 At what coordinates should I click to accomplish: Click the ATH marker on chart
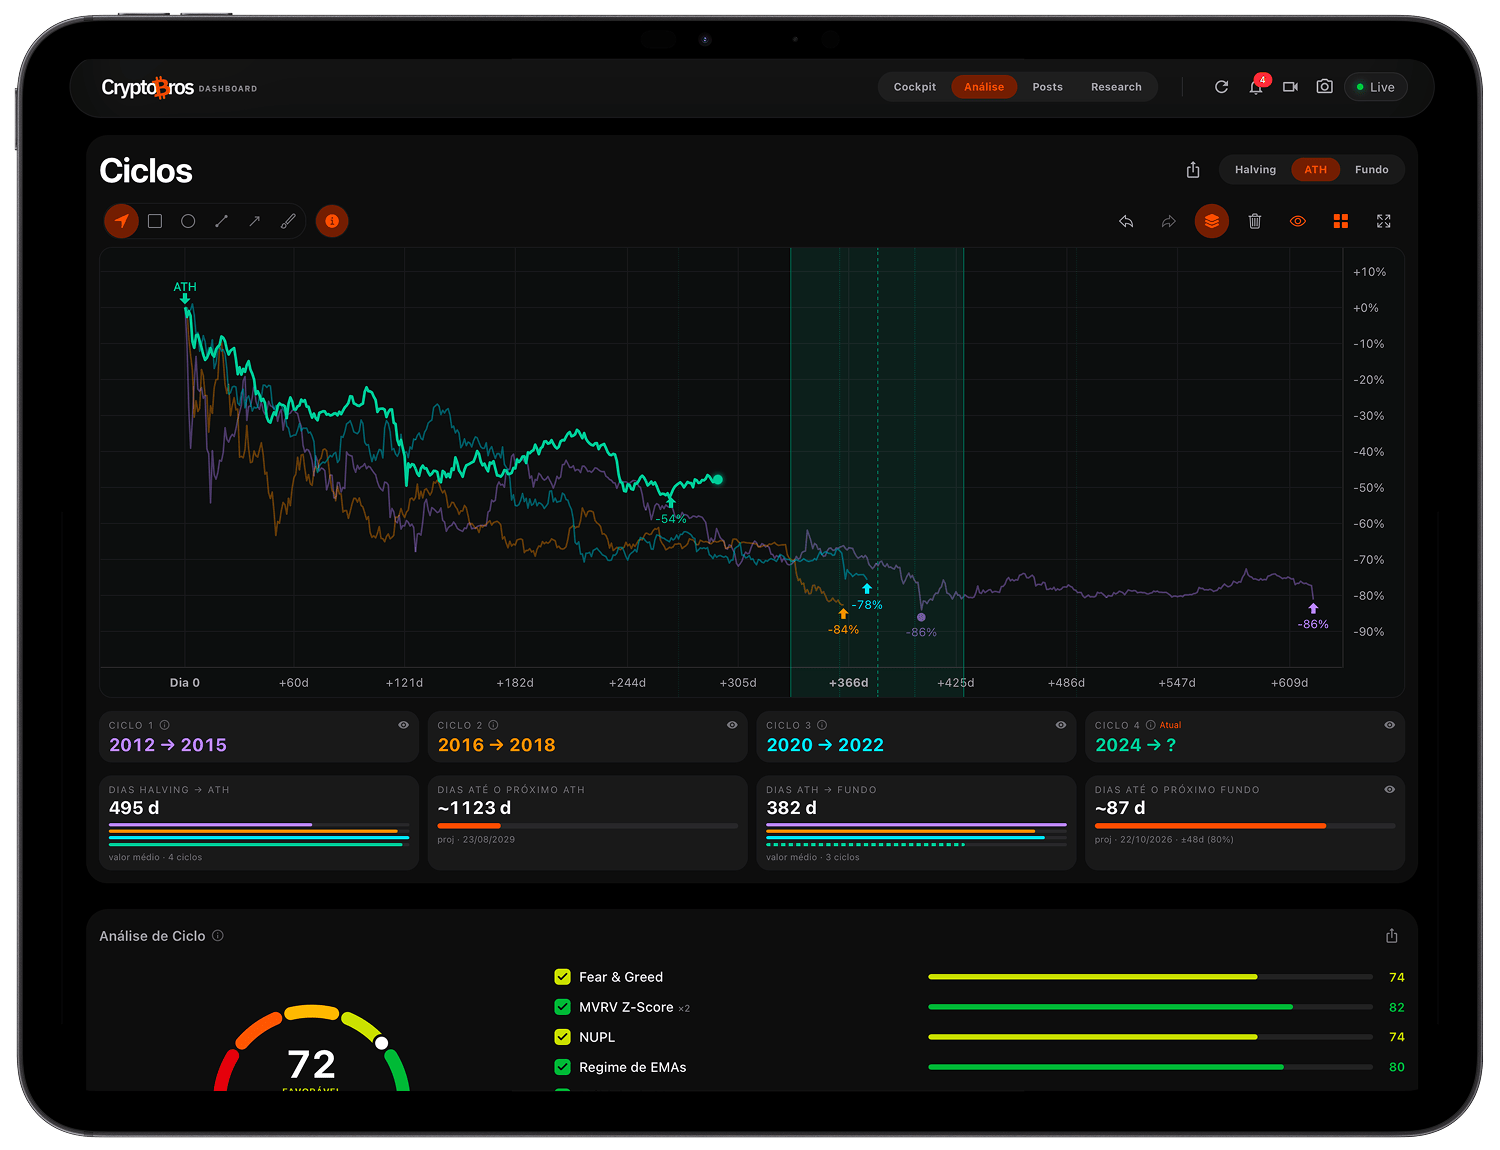click(185, 292)
